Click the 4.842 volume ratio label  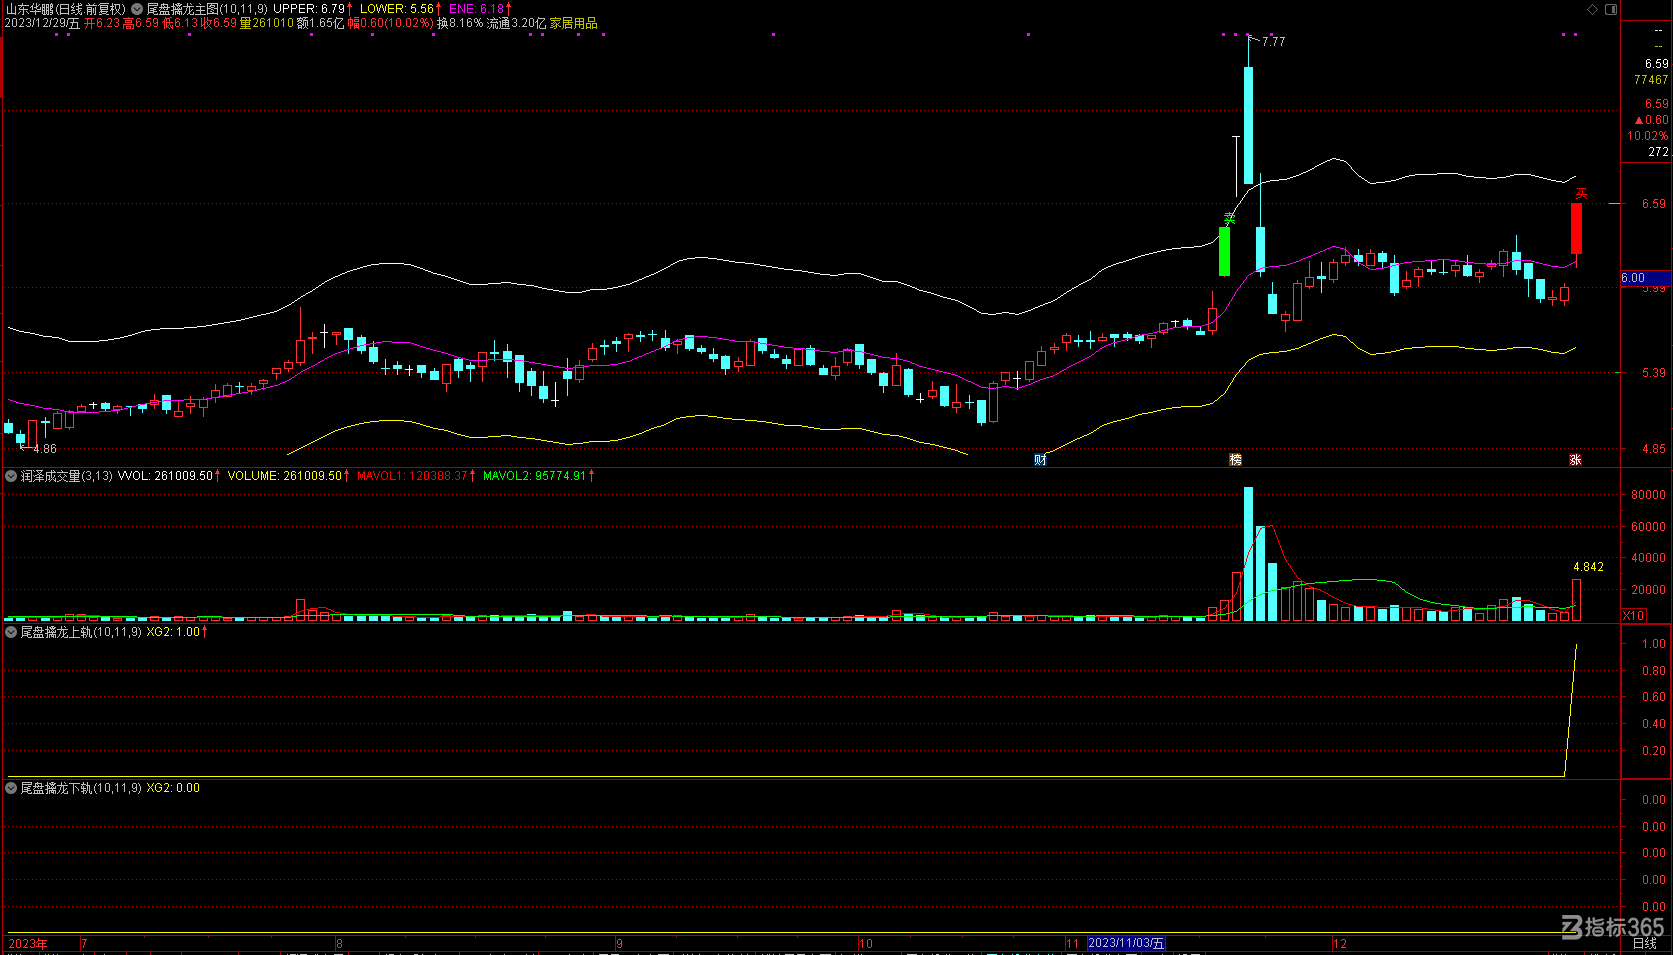pyautogui.click(x=1588, y=567)
